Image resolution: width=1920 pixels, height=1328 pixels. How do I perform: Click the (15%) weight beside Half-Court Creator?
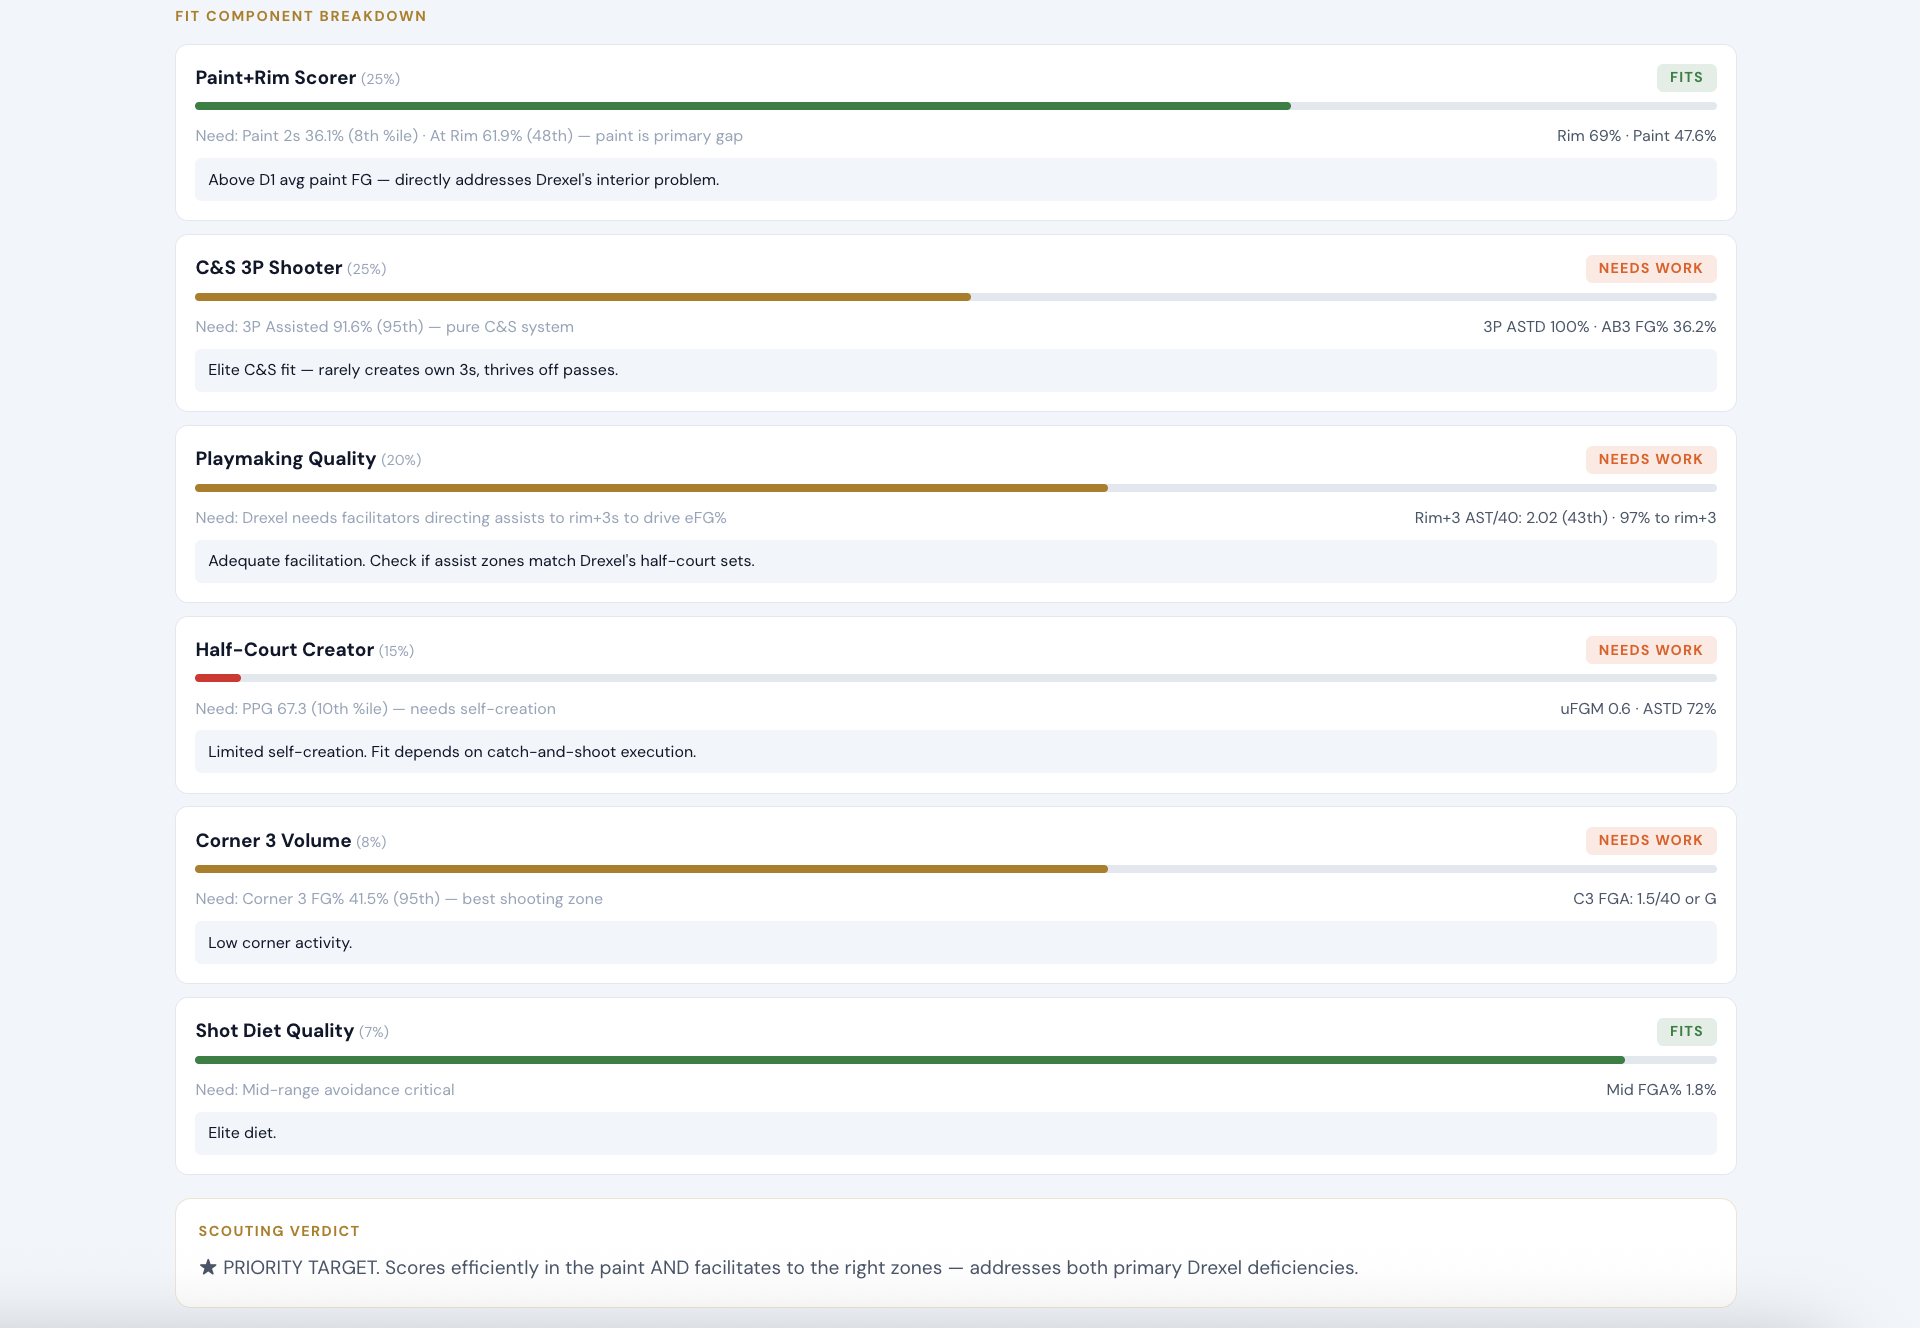[397, 651]
